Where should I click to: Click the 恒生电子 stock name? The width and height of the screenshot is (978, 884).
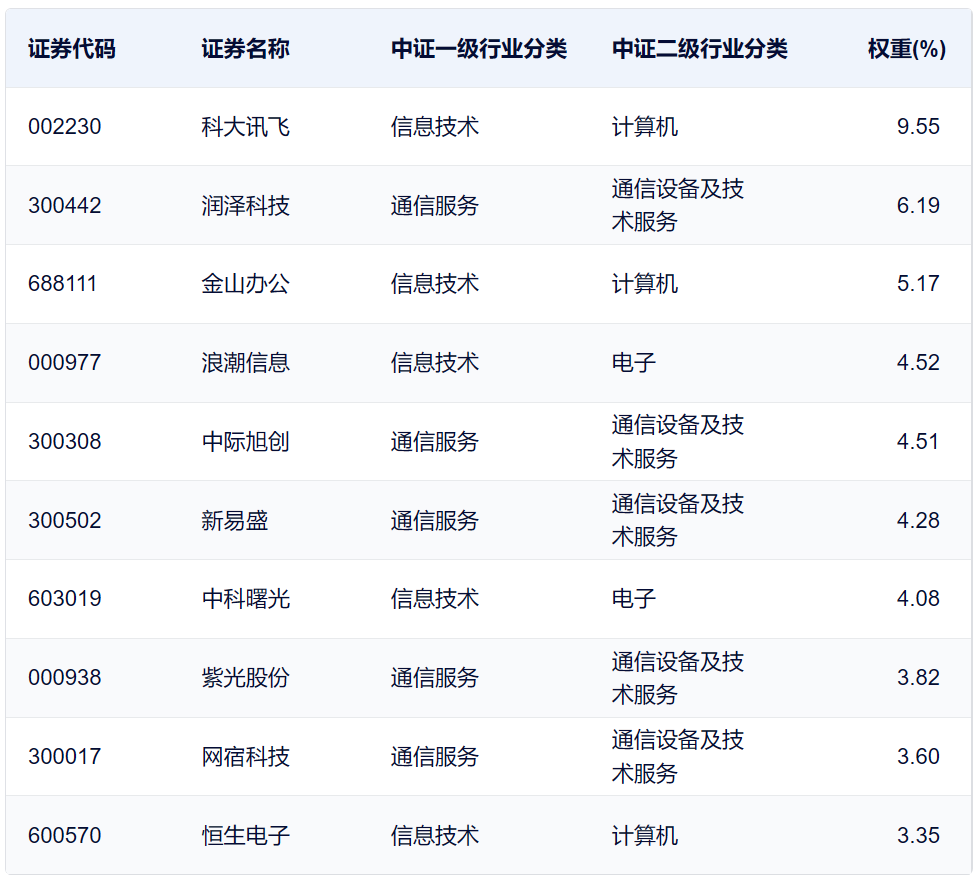click(x=245, y=835)
